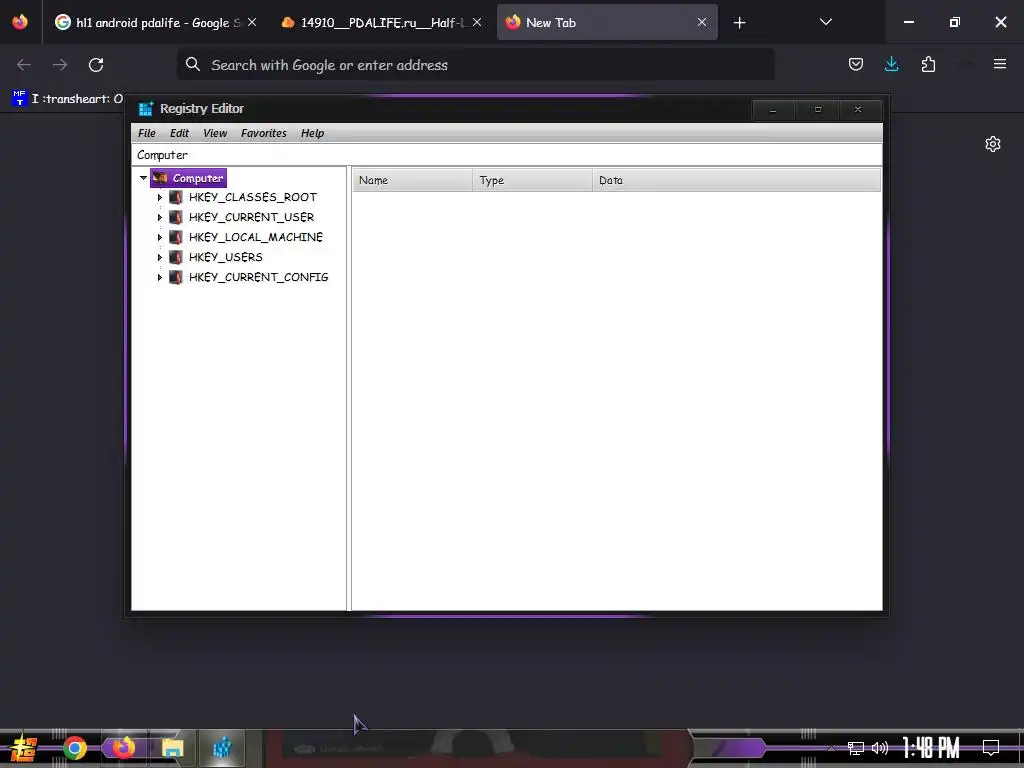
Task: Close the New Tab browser tab
Action: (x=701, y=23)
